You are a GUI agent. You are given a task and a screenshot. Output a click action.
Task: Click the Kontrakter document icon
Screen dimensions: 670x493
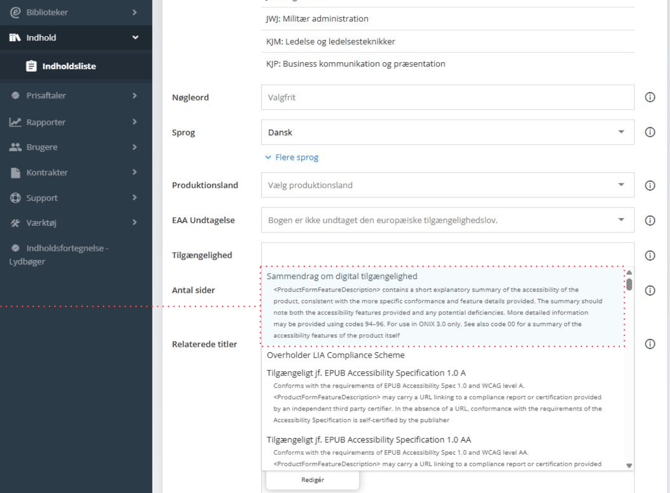15,173
